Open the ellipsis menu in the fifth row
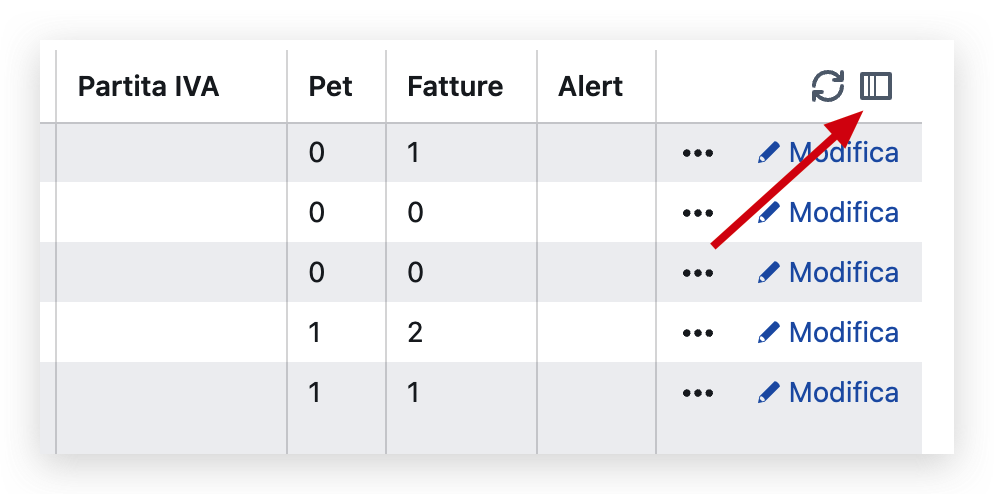 pos(697,393)
